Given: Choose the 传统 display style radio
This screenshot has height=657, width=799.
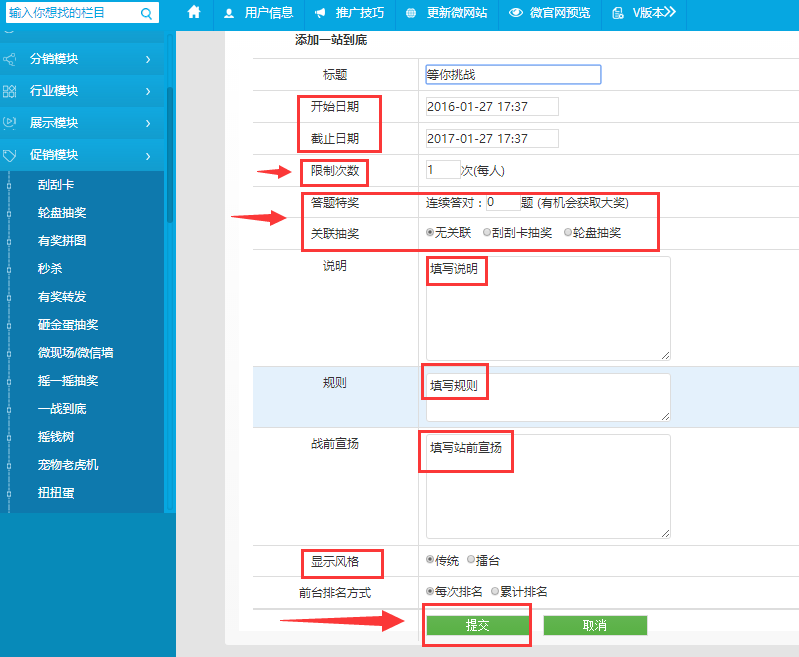Looking at the screenshot, I should click(x=430, y=560).
